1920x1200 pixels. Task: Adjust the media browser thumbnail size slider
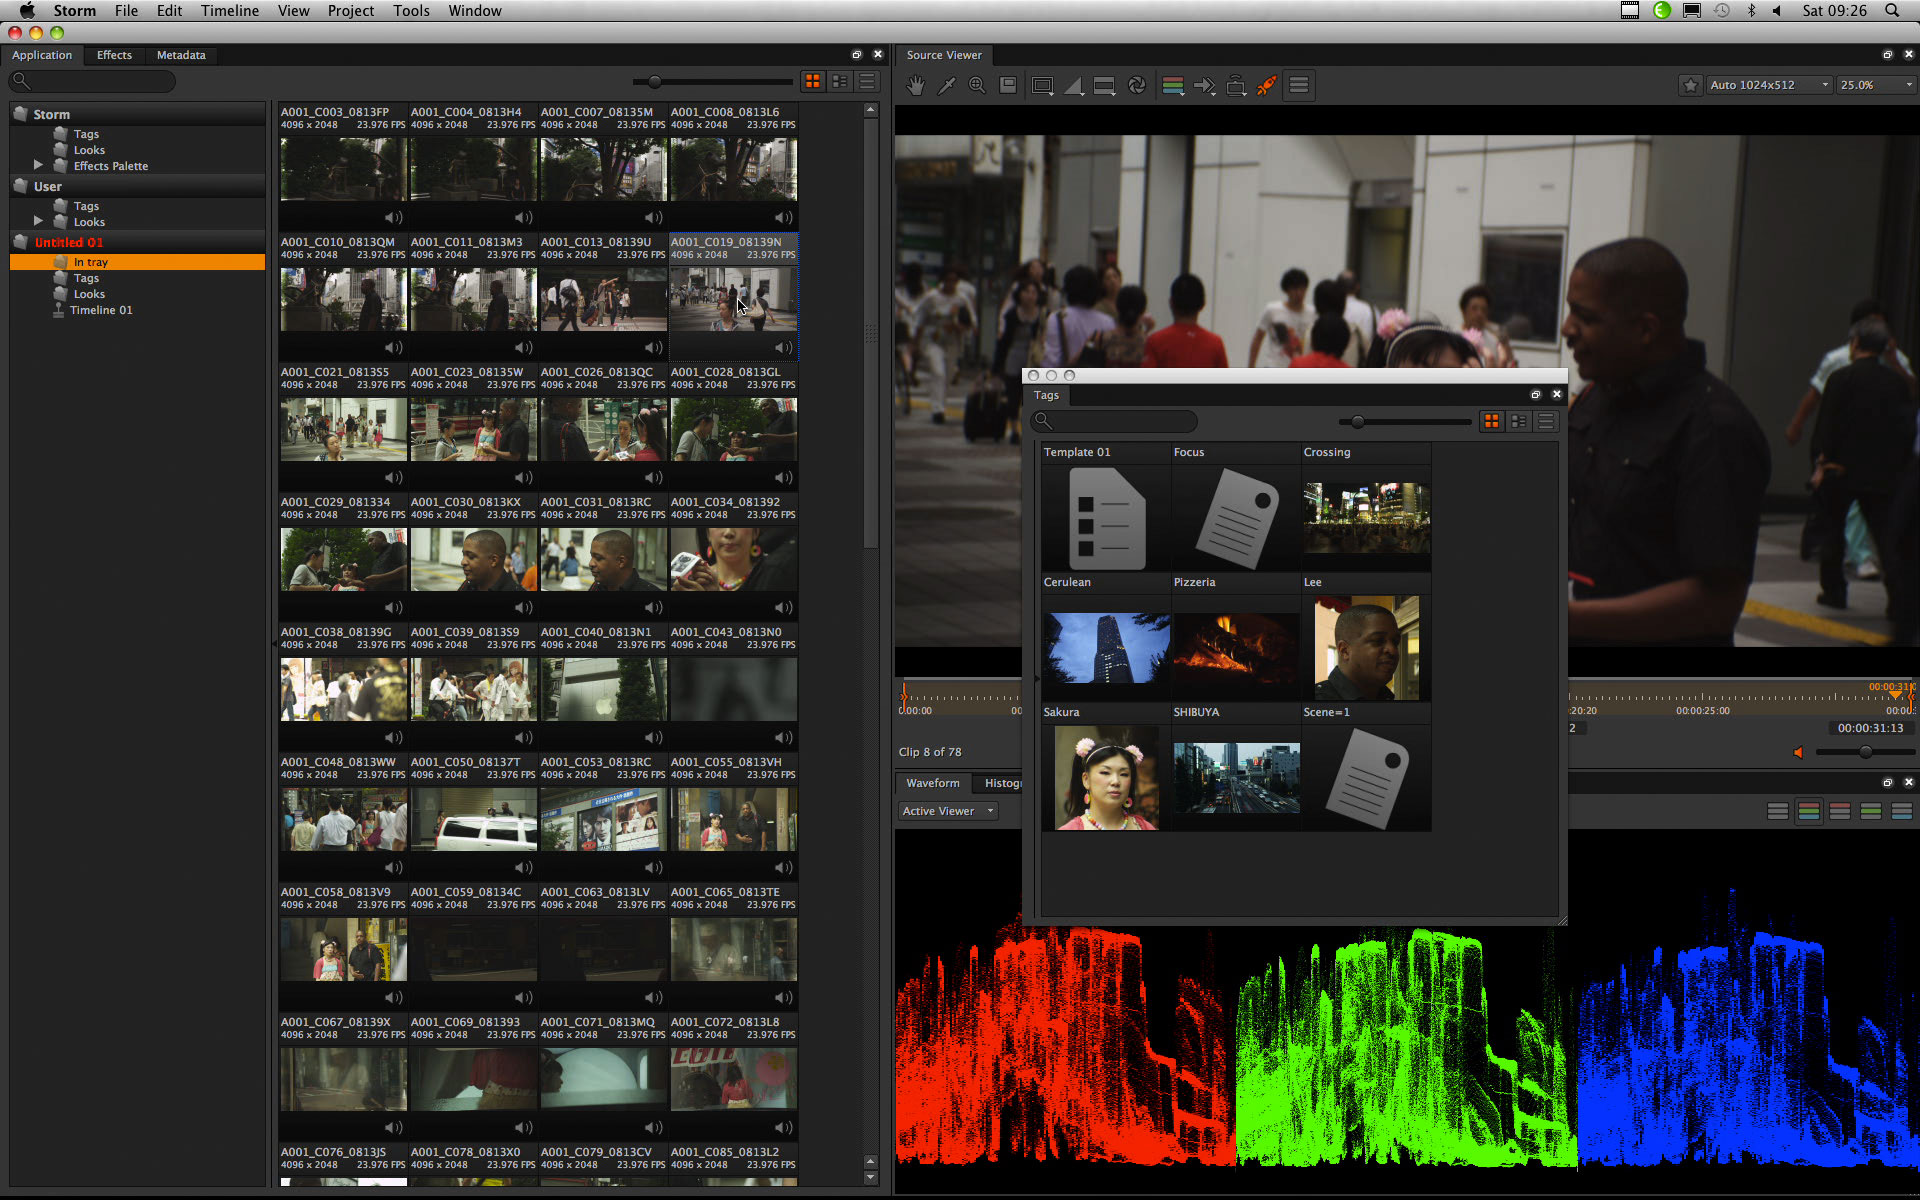(654, 82)
